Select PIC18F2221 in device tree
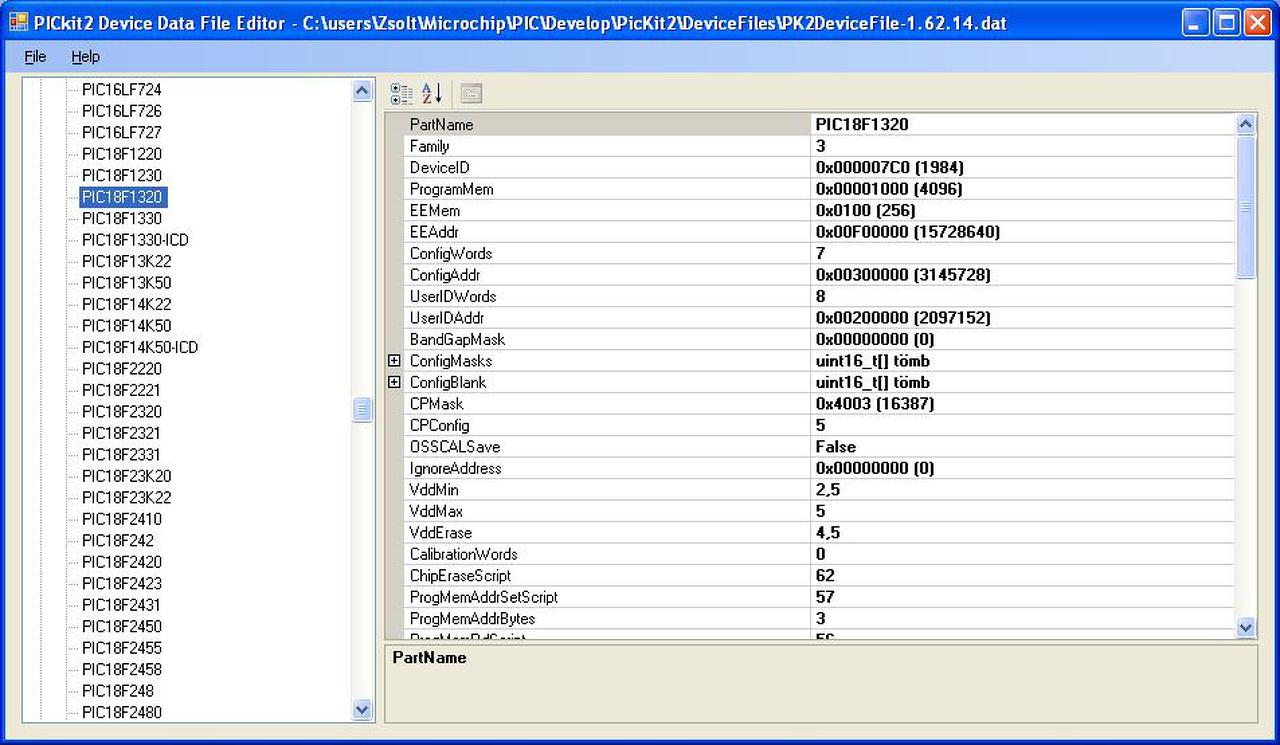This screenshot has height=745, width=1280. click(121, 390)
